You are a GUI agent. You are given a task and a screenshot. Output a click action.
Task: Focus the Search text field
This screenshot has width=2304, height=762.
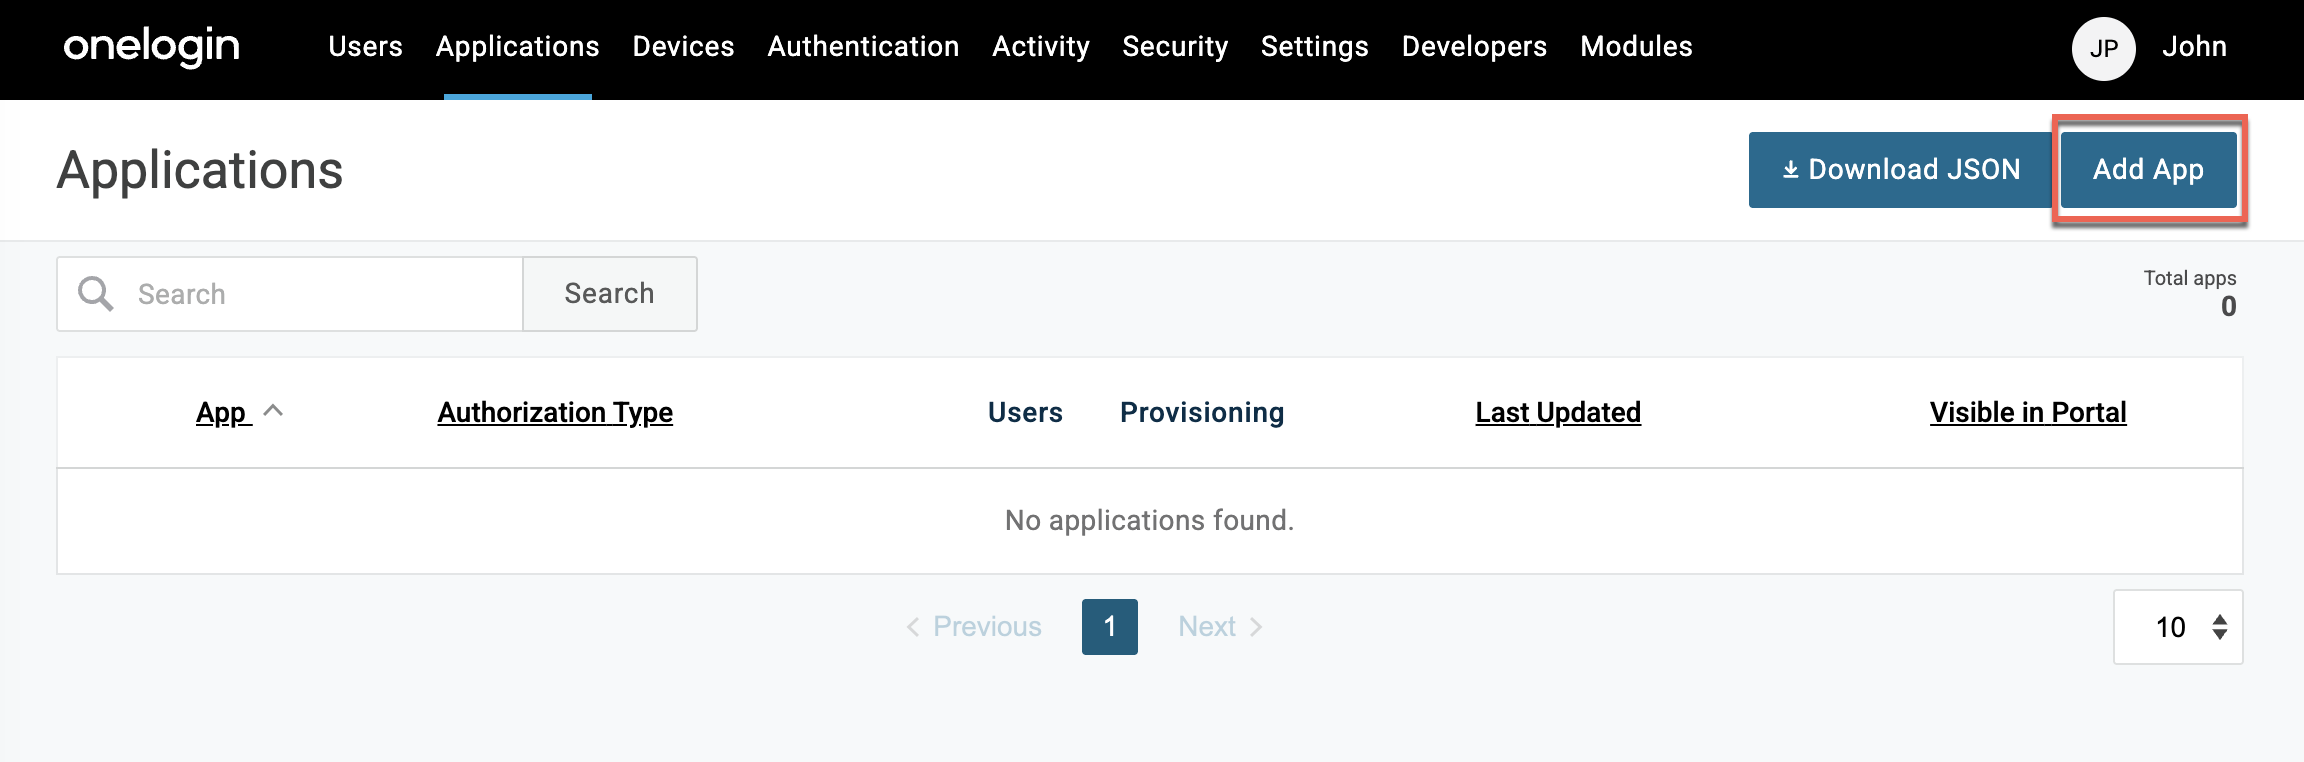point(320,294)
